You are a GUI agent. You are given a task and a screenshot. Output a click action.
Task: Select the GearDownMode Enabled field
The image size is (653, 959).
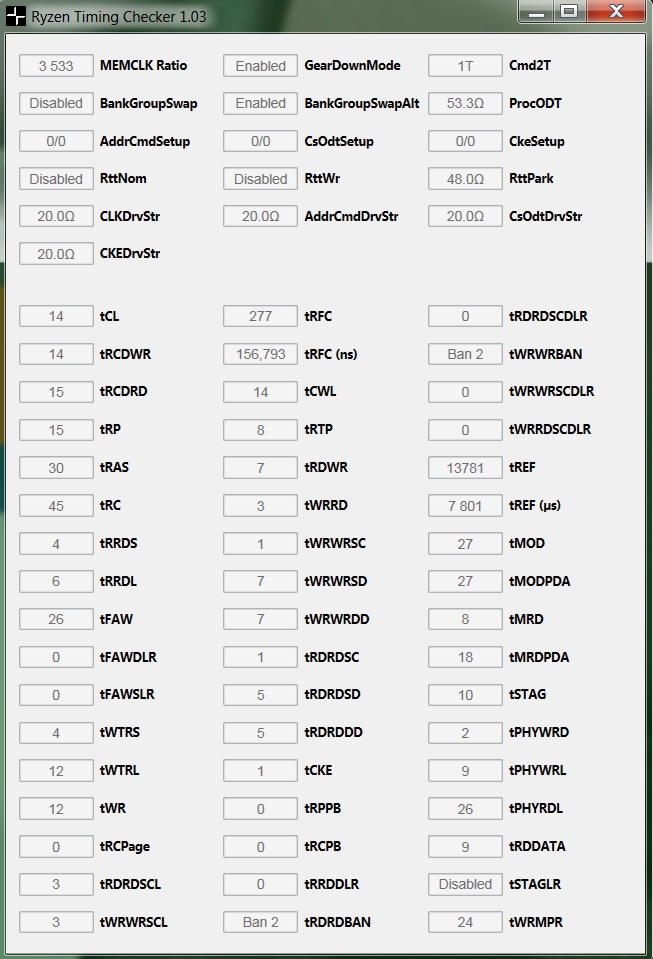click(x=260, y=66)
